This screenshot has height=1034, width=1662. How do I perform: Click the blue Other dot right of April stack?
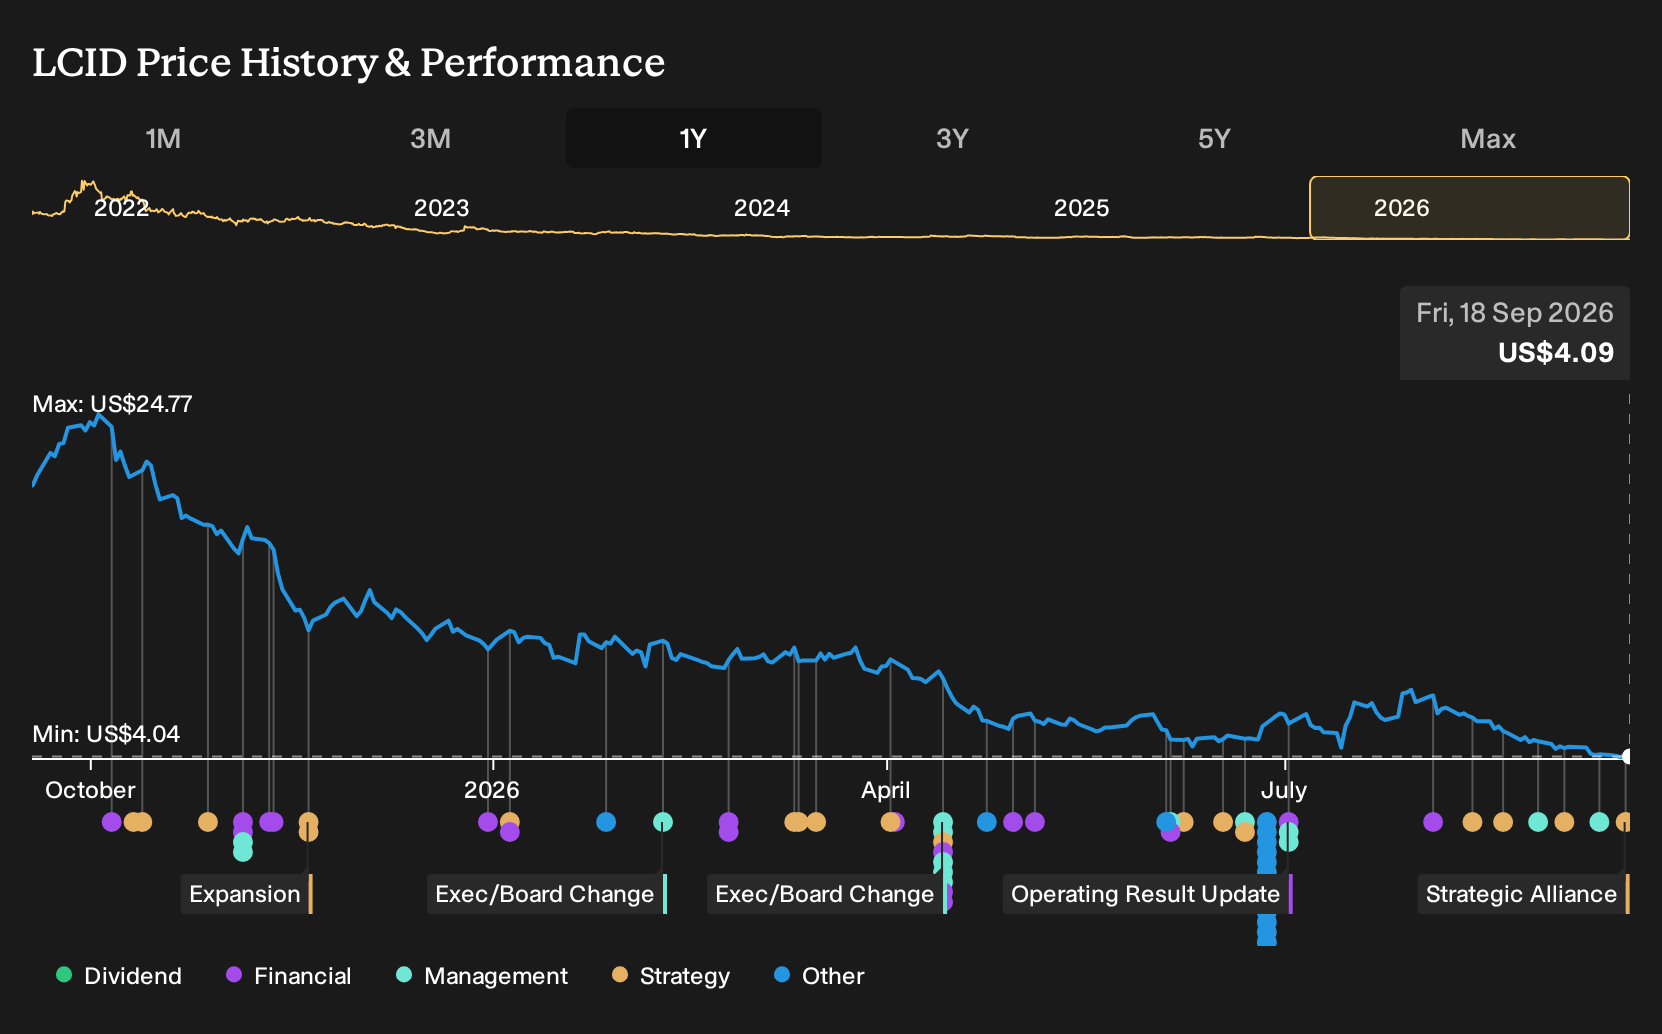987,822
